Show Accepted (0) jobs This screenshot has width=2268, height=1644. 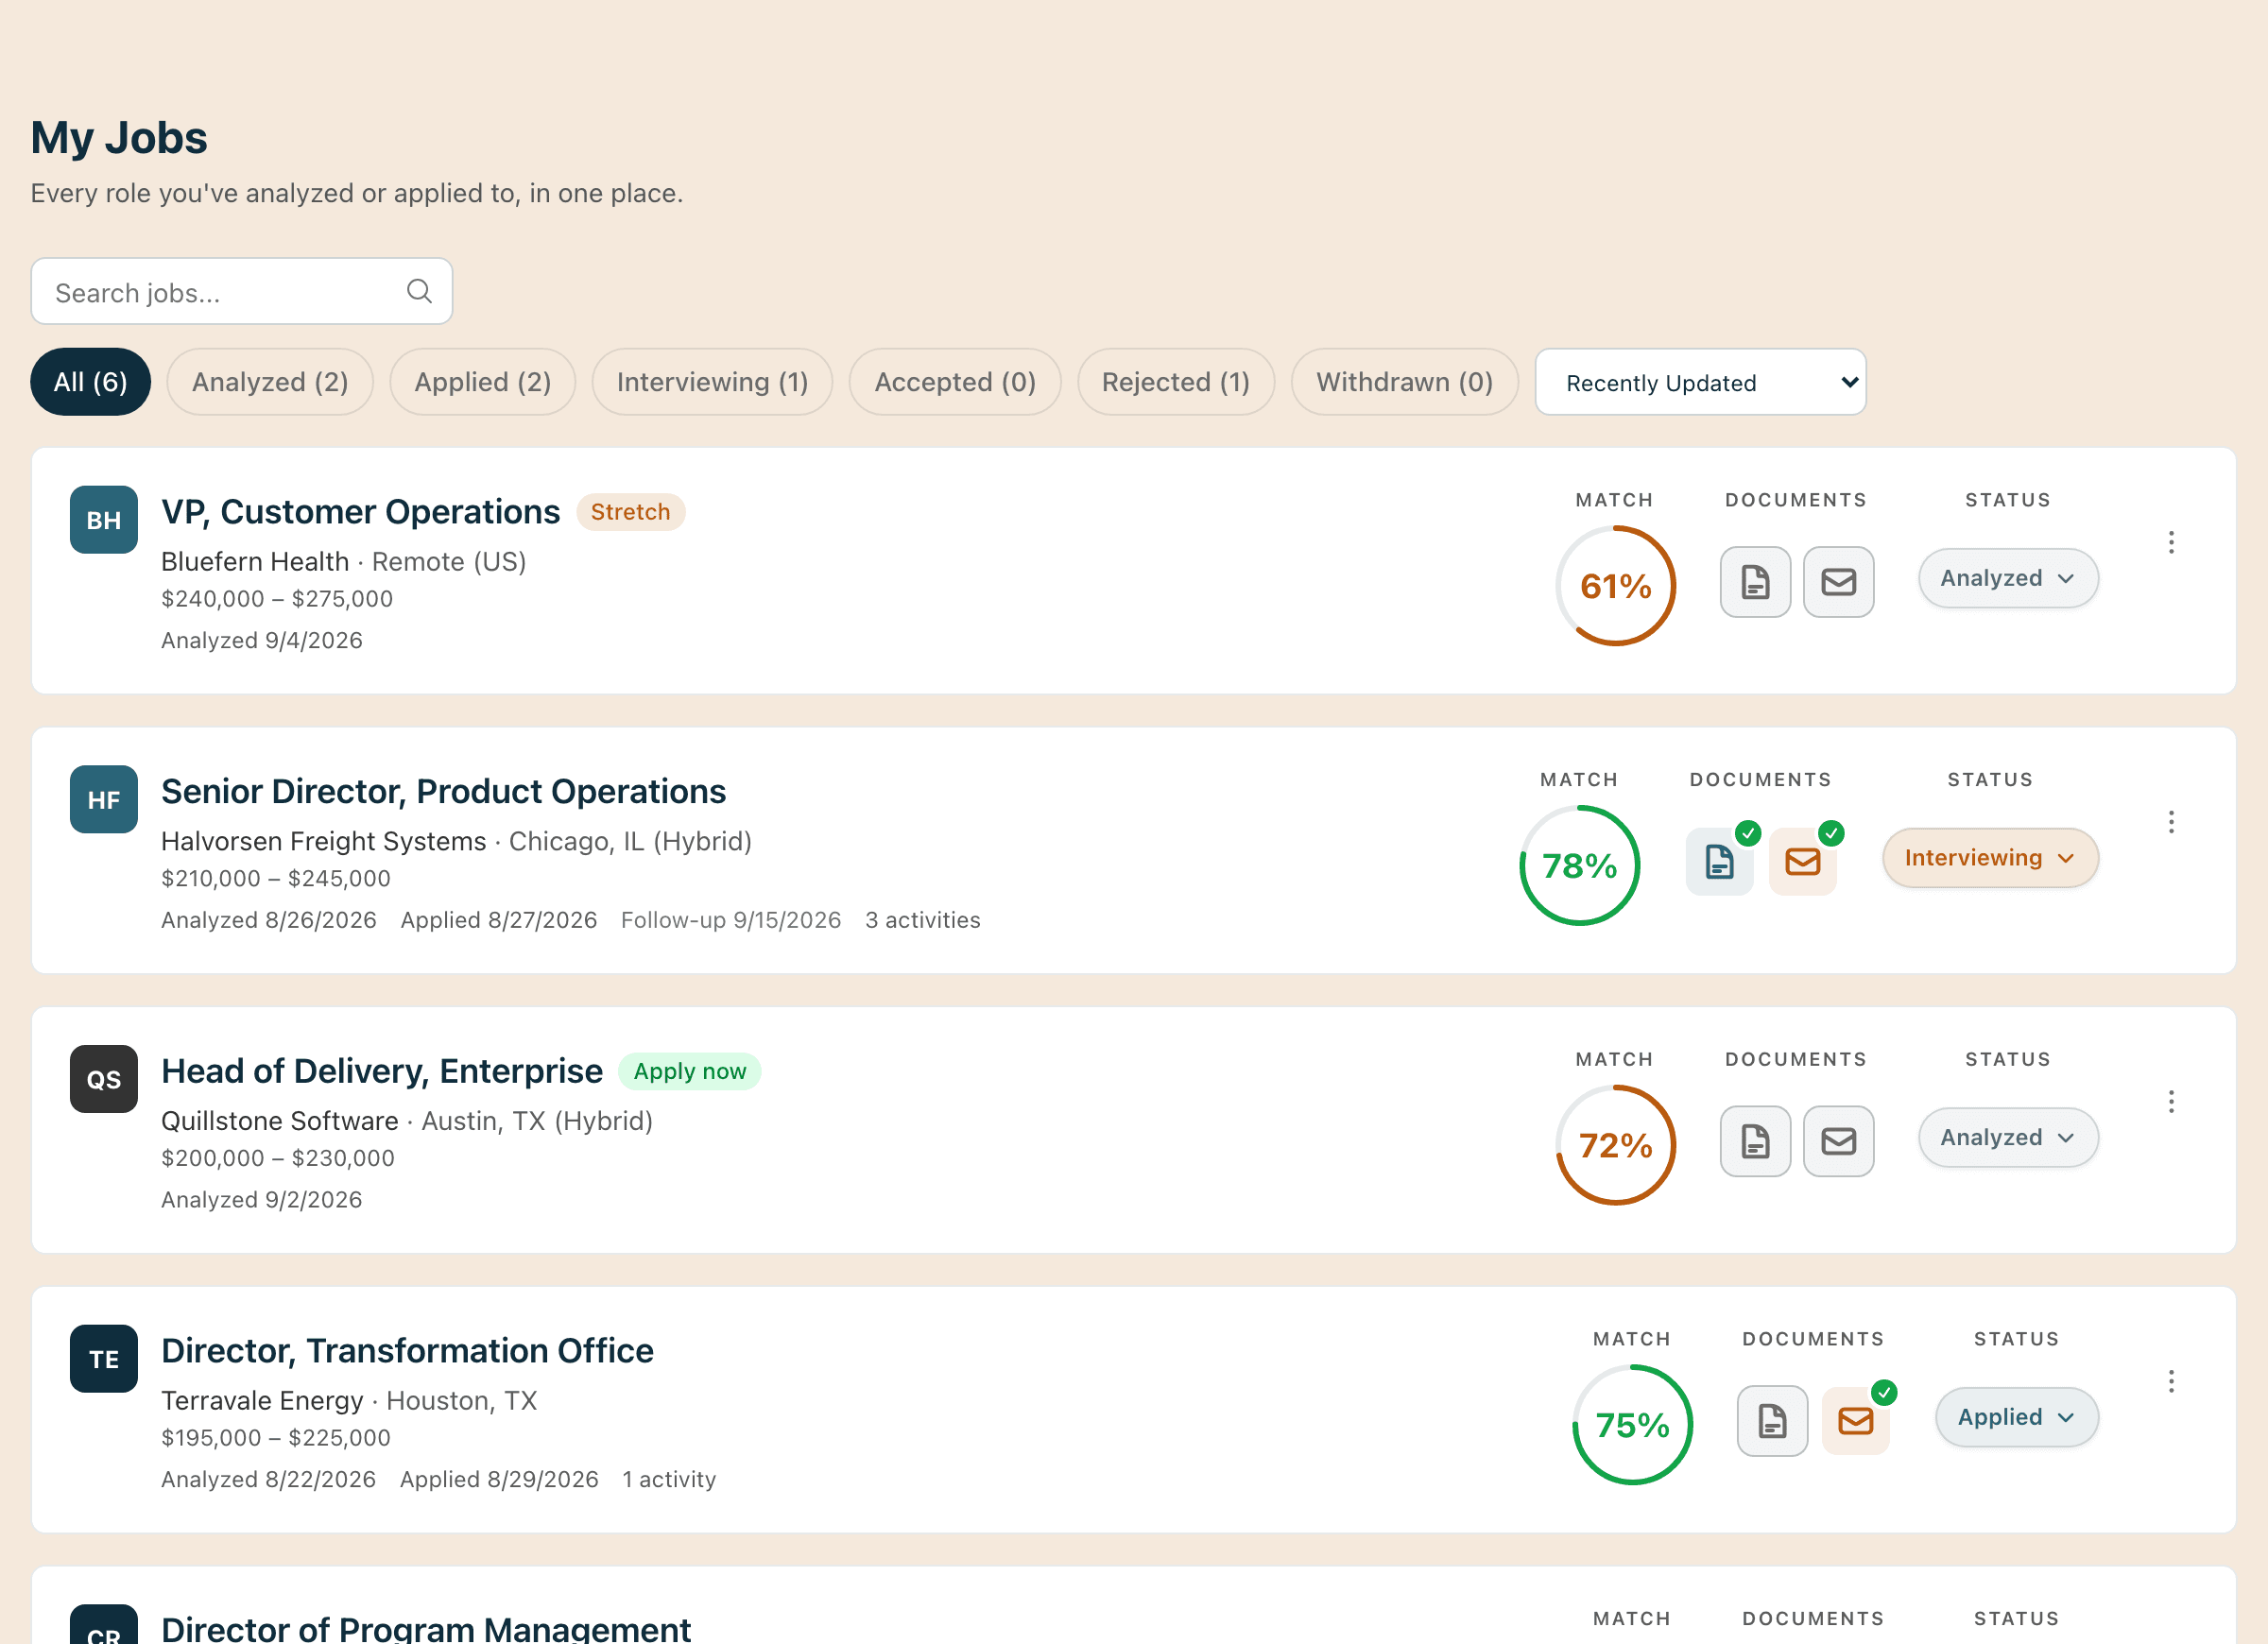[x=955, y=382]
